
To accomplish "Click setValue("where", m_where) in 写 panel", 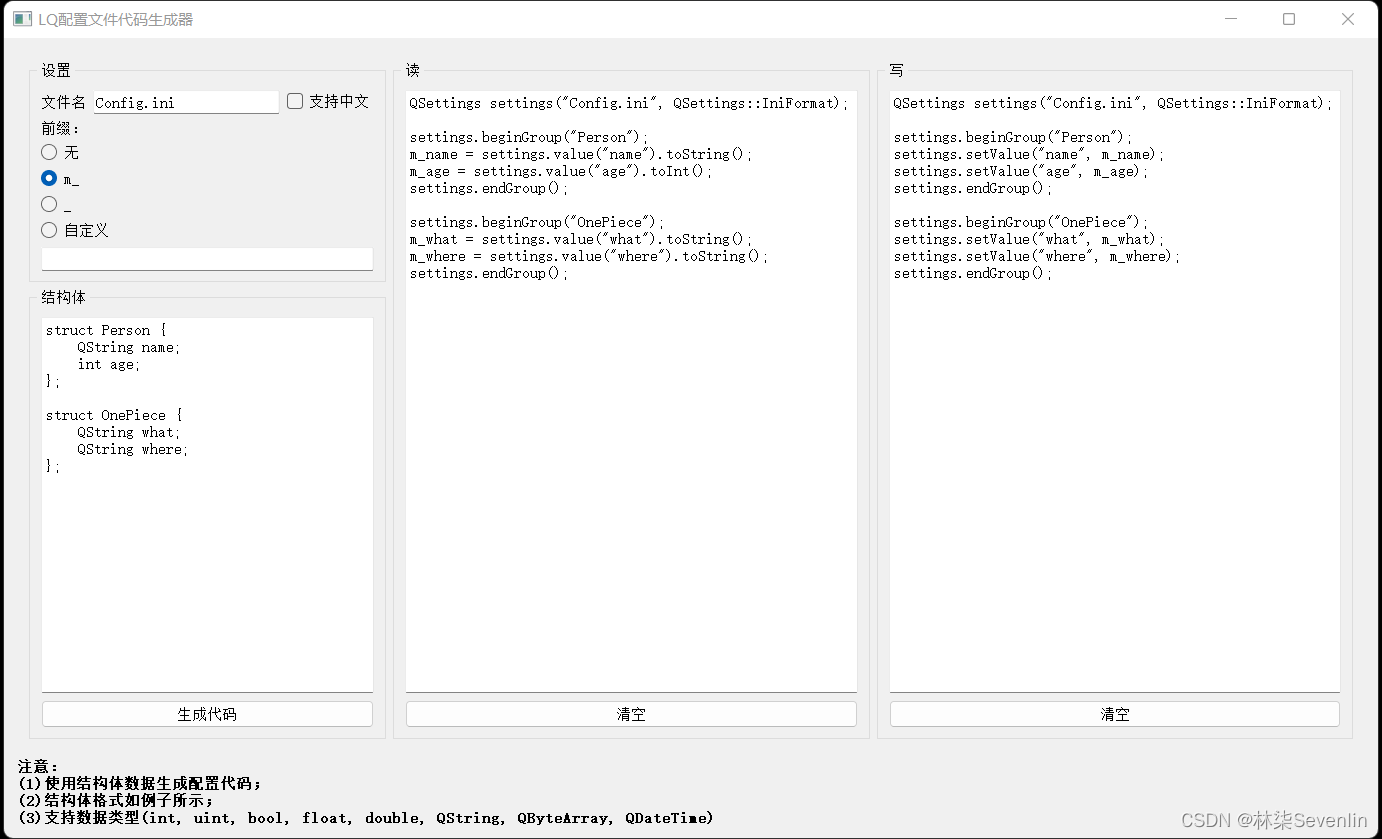I will [1037, 256].
